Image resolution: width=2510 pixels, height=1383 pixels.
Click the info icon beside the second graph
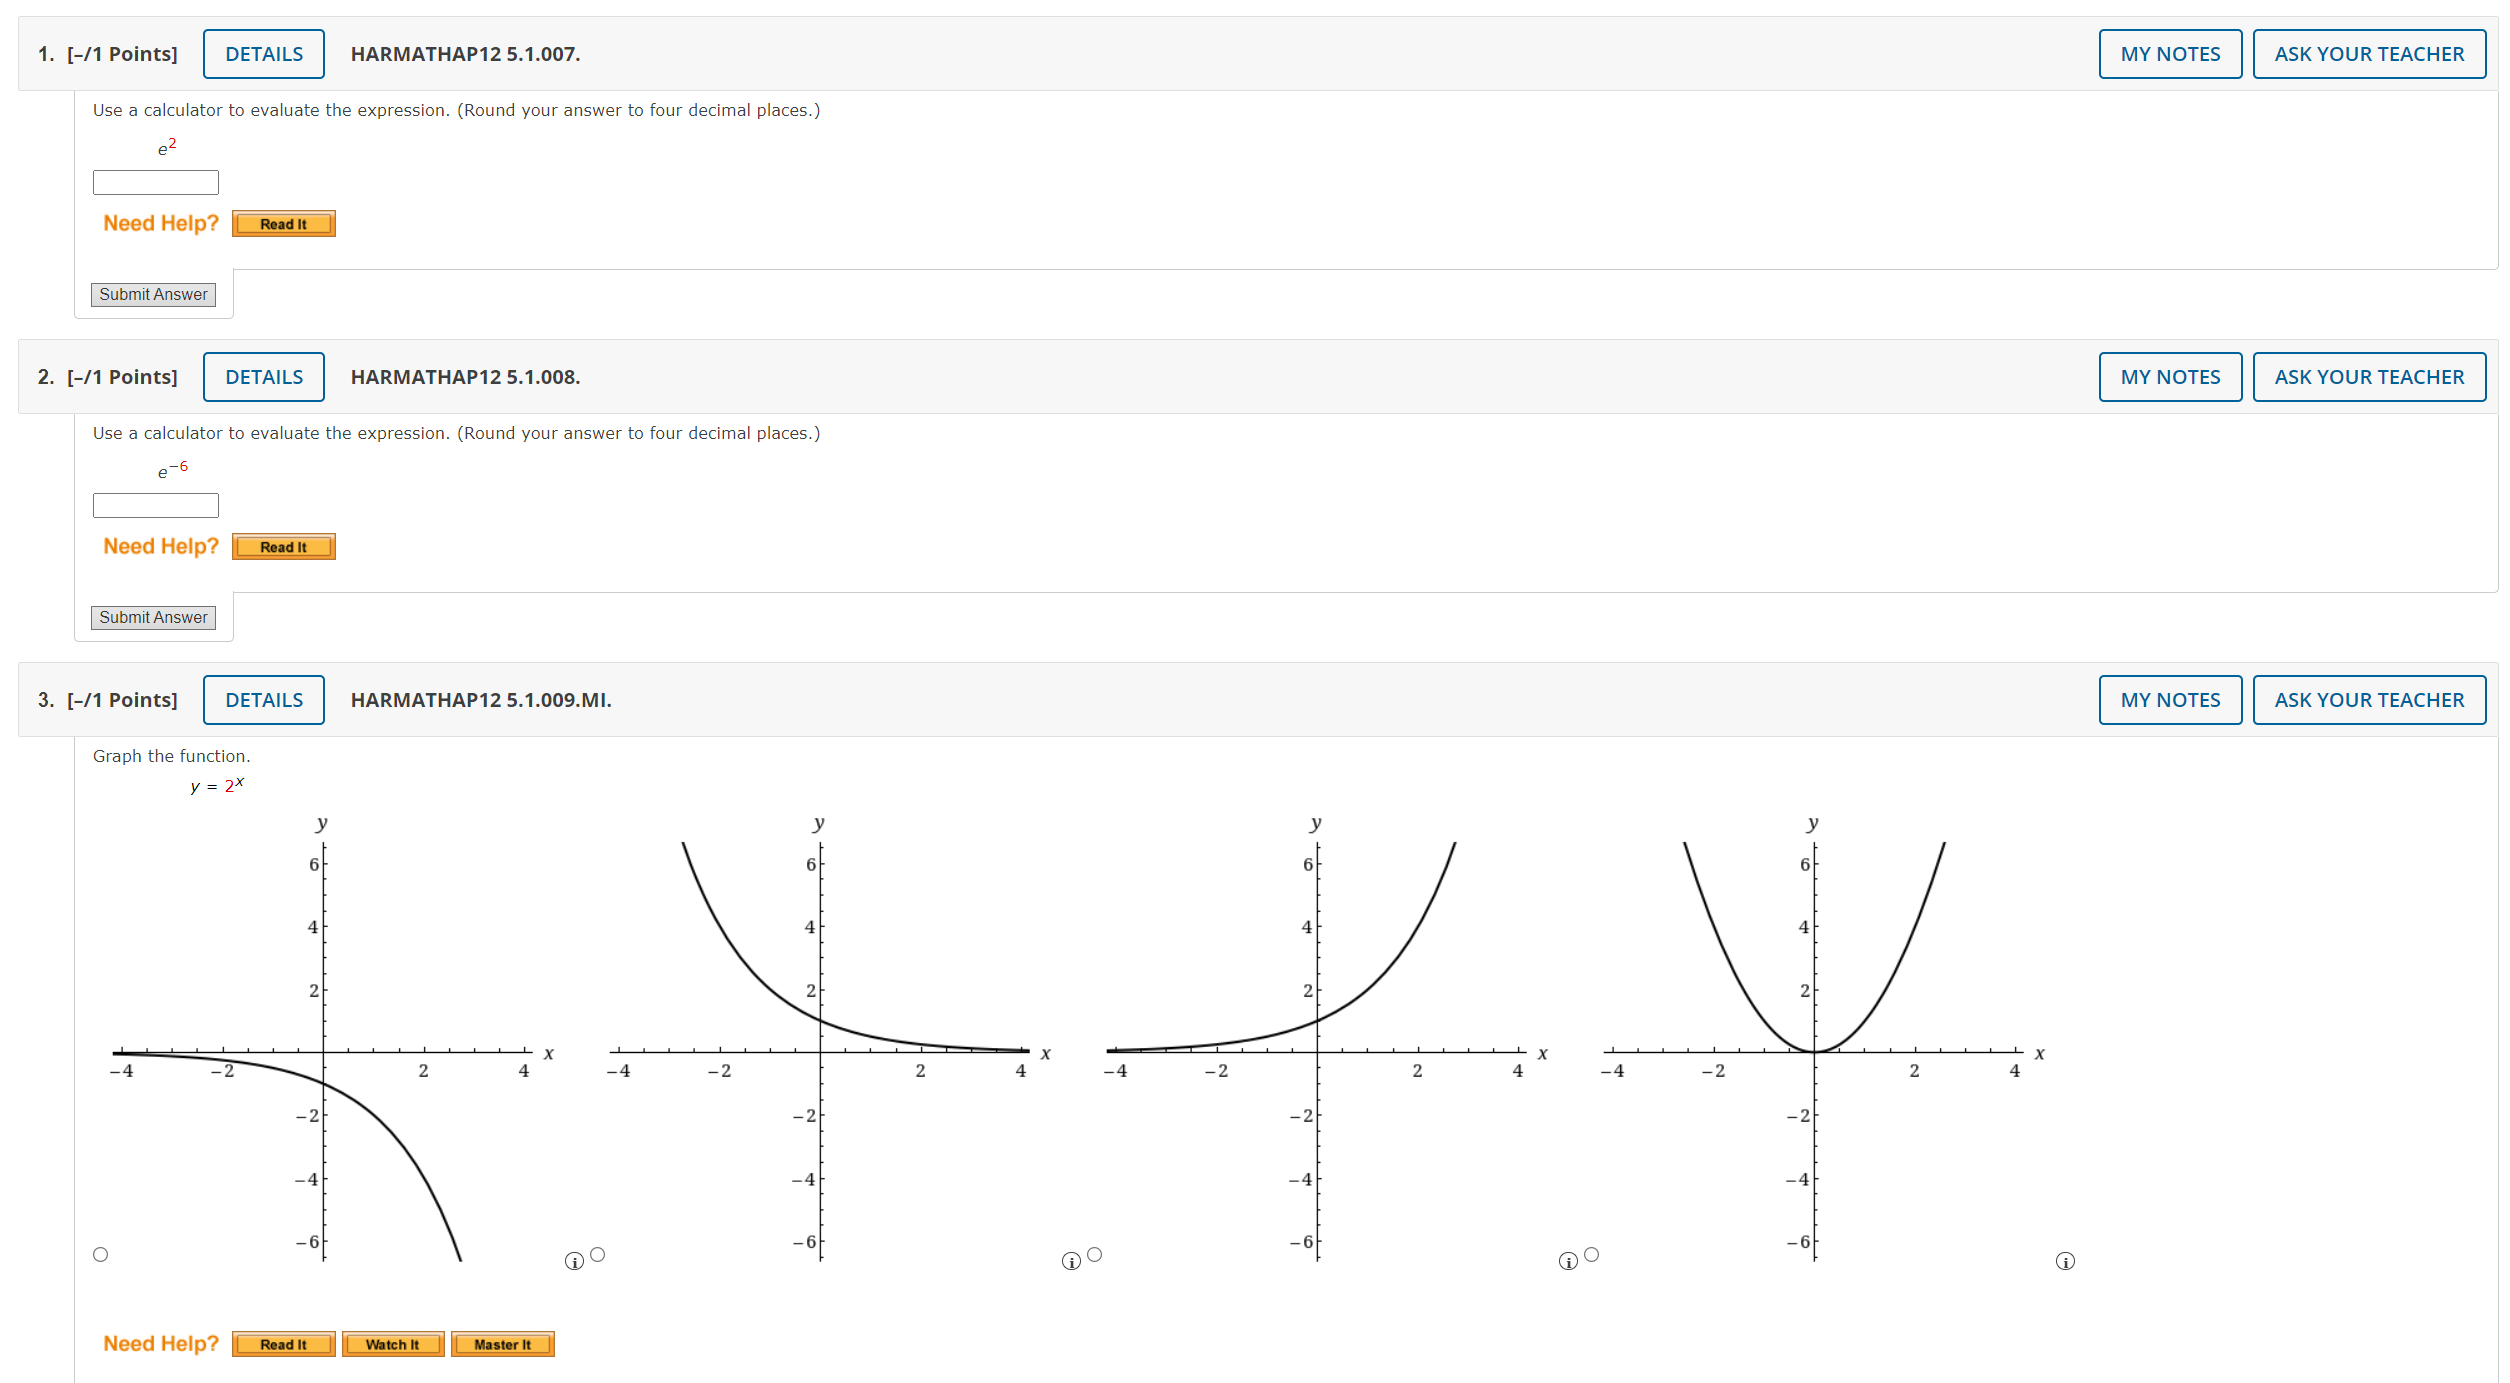[x=1070, y=1262]
